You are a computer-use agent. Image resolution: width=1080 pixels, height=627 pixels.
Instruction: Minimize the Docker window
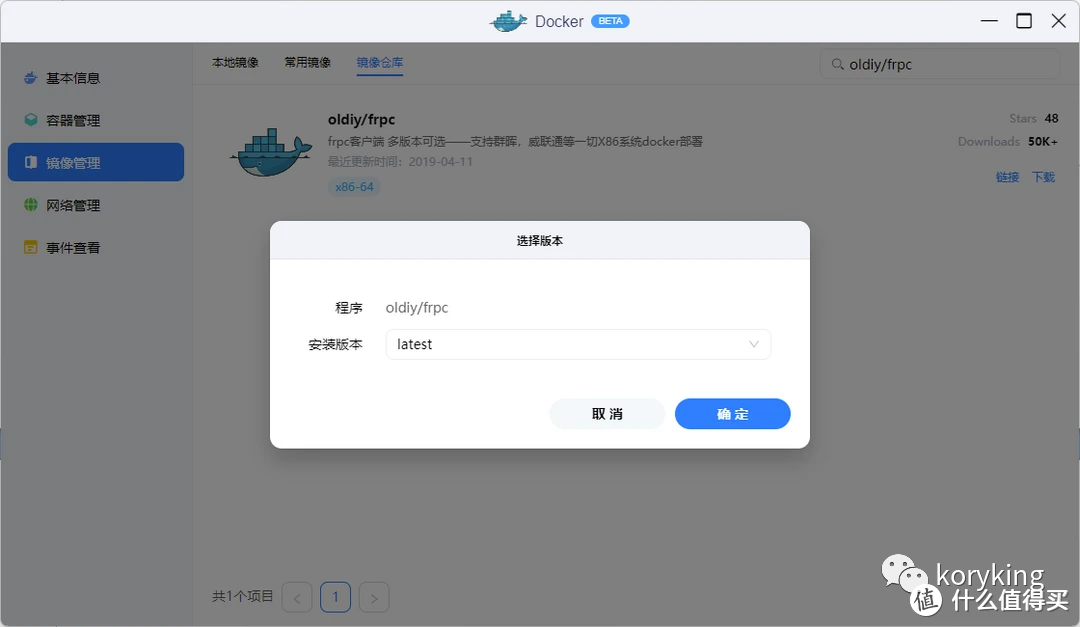coord(989,21)
